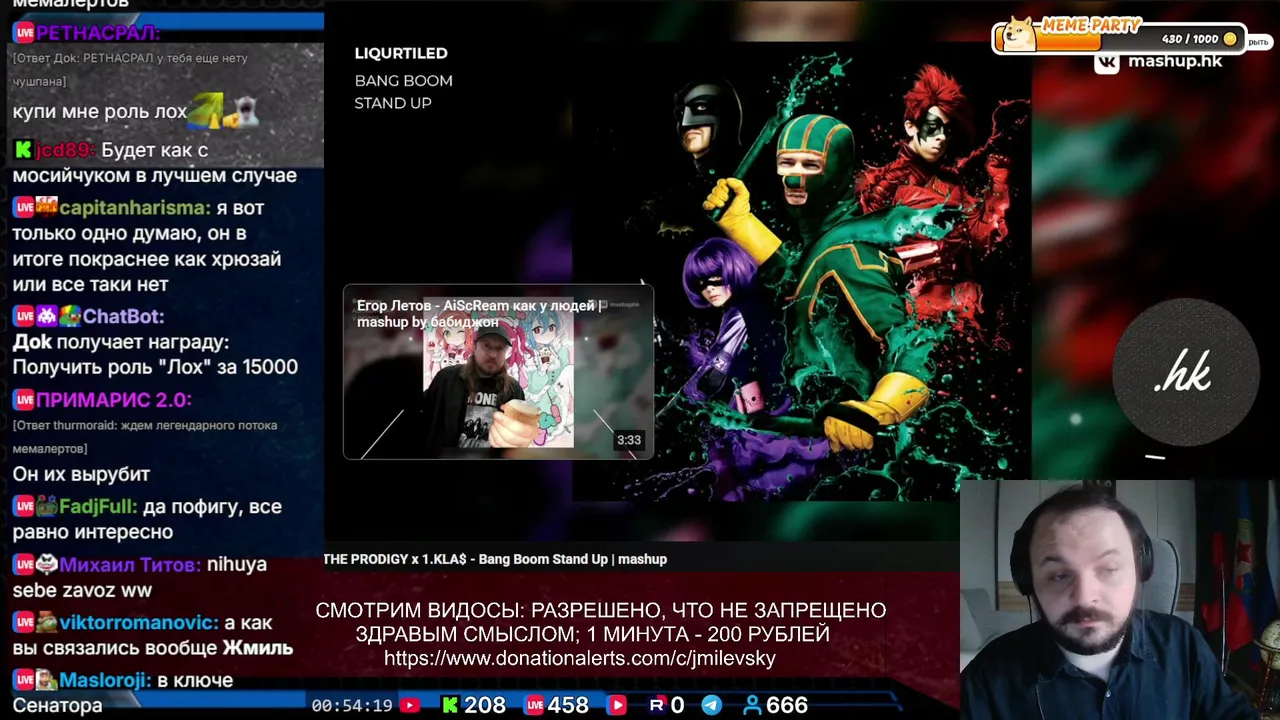Click the 3:33 duration label on the thumbnail
Image resolution: width=1280 pixels, height=720 pixels.
point(628,440)
